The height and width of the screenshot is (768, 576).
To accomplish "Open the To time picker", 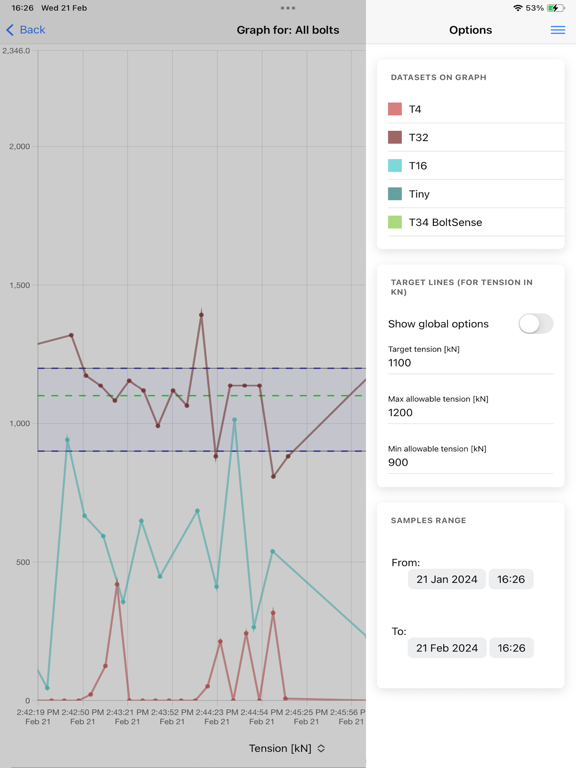I will coord(511,648).
